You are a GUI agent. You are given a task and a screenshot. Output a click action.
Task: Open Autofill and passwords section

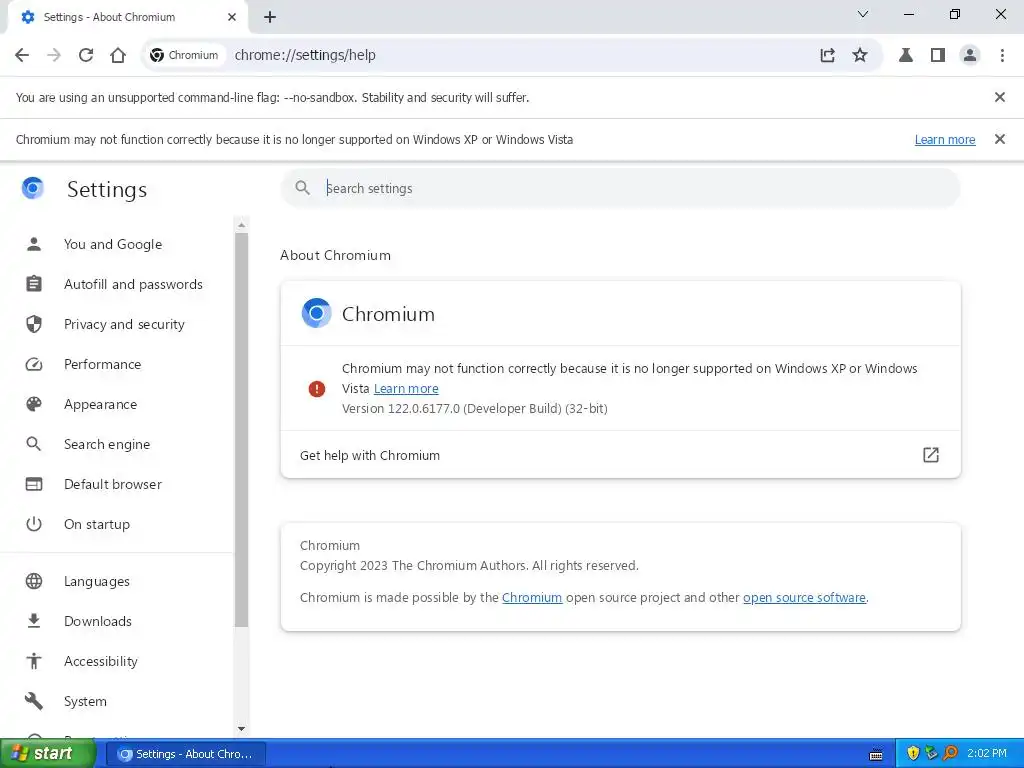point(133,284)
